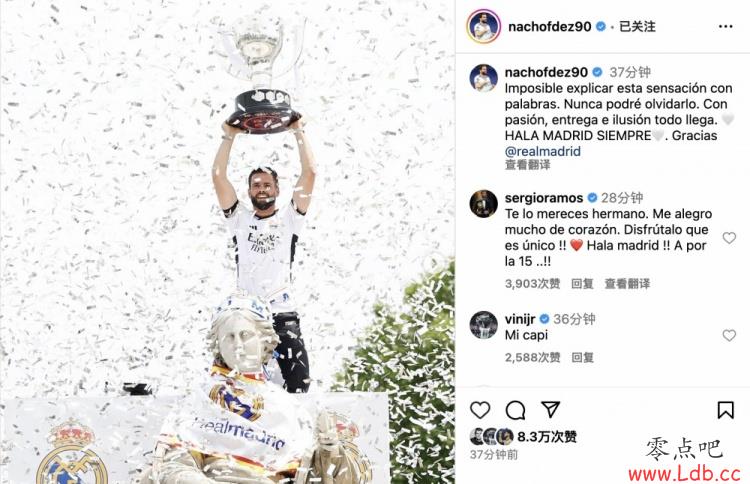Click the 已关注 following button

(x=637, y=26)
